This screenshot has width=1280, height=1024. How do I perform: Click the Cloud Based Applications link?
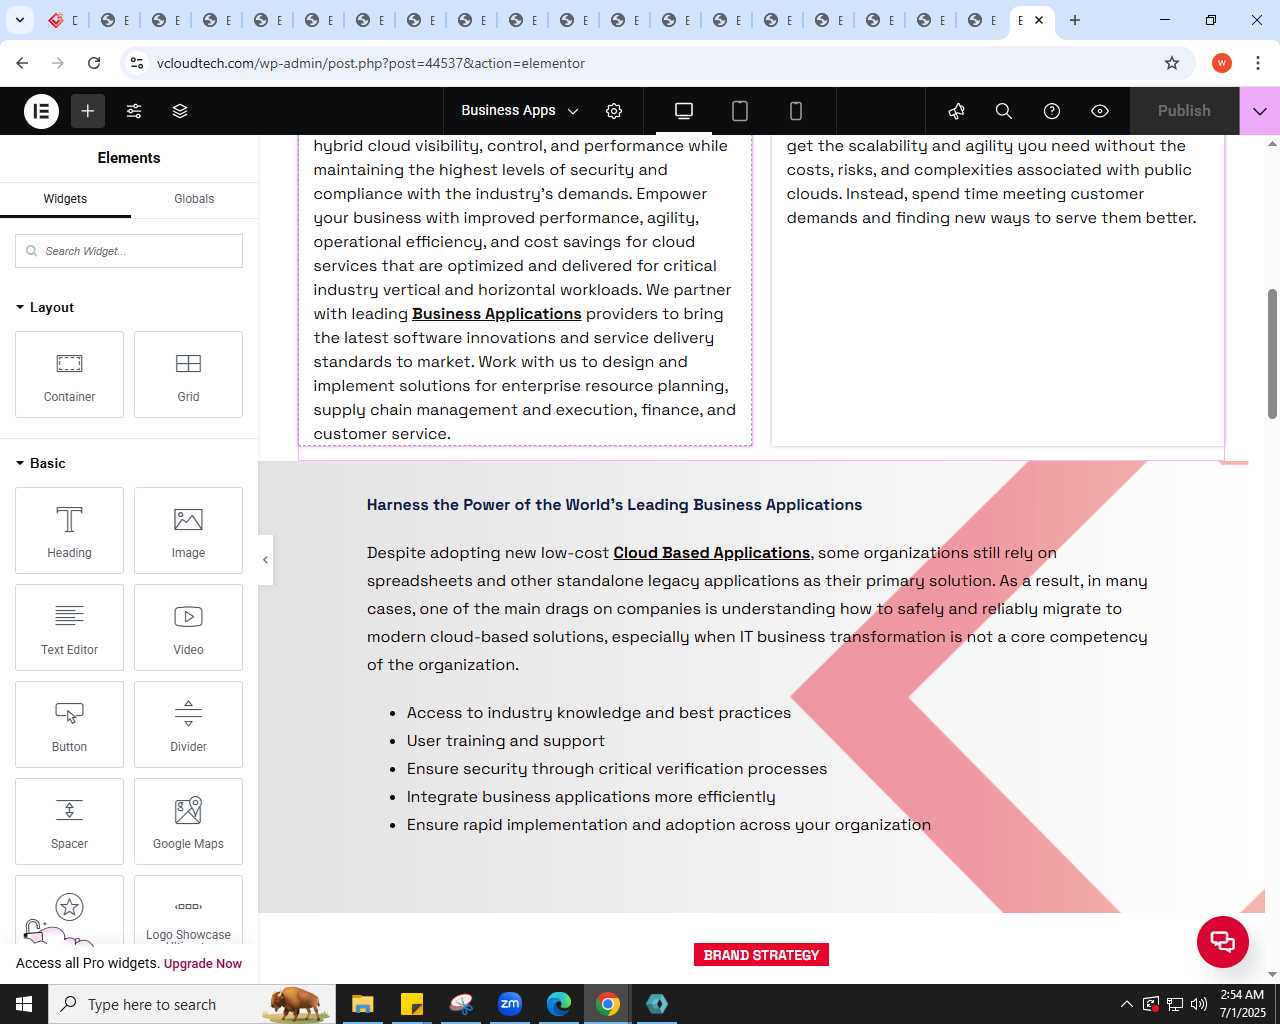tap(711, 553)
